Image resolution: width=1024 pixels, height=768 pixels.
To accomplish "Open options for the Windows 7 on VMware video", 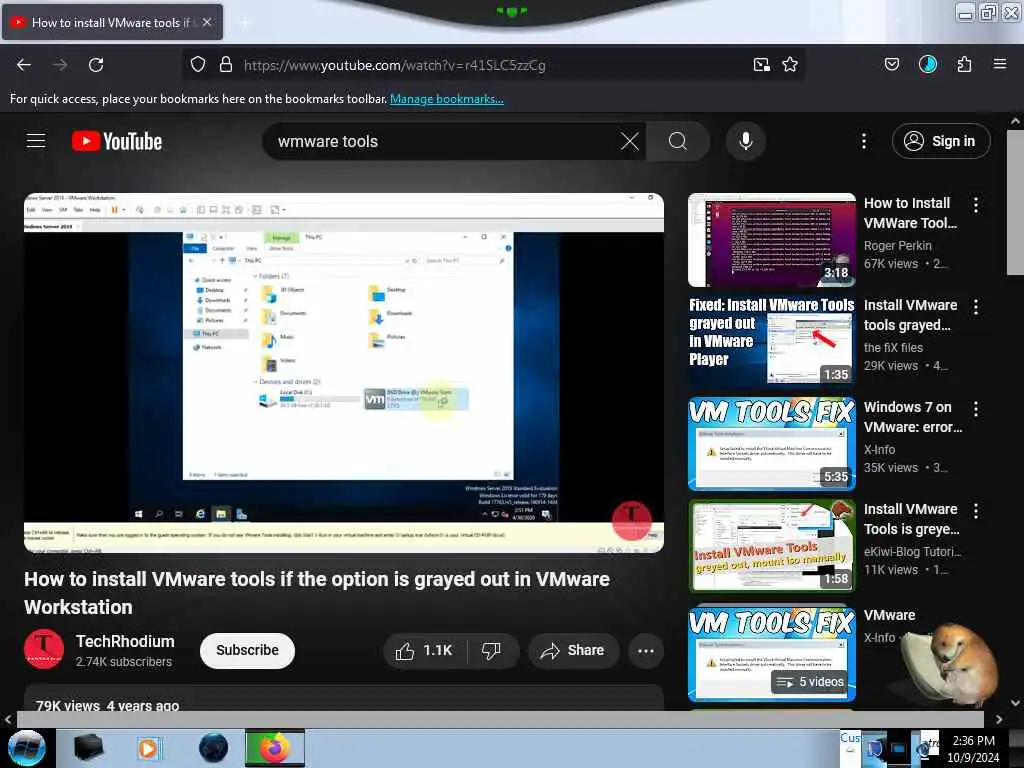I will pos(976,409).
